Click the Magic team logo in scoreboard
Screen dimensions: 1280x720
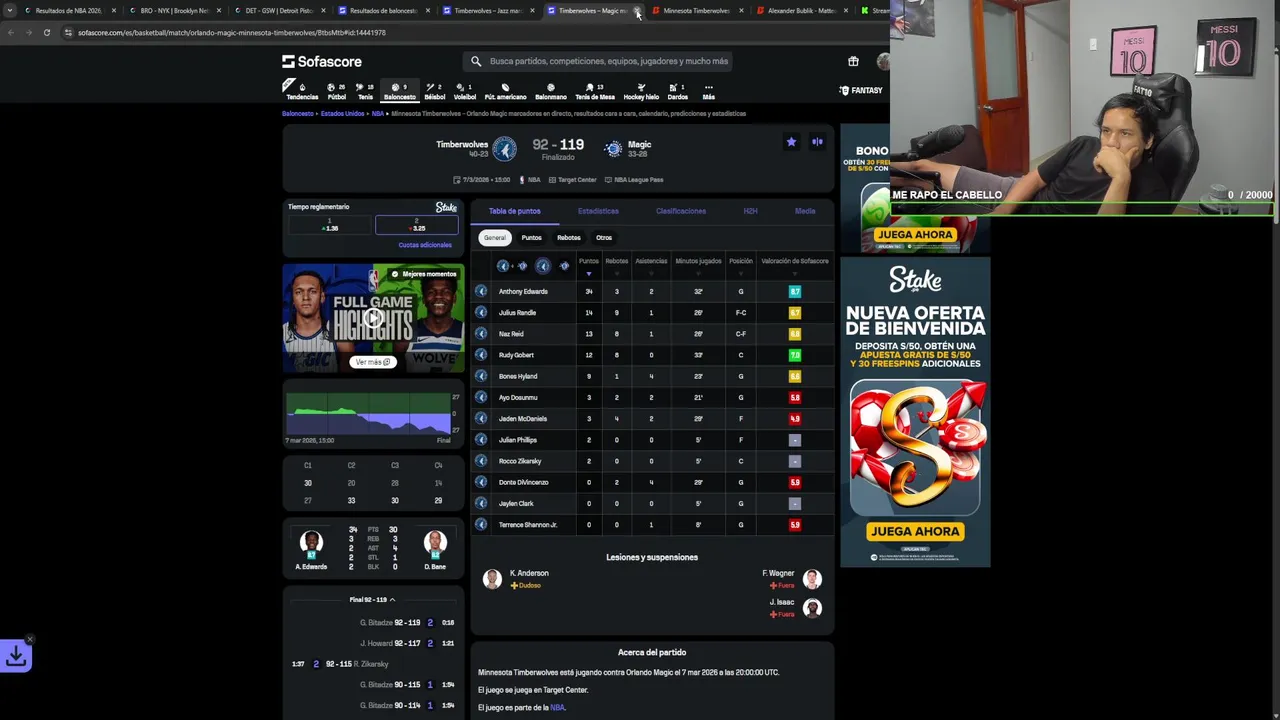coord(613,149)
